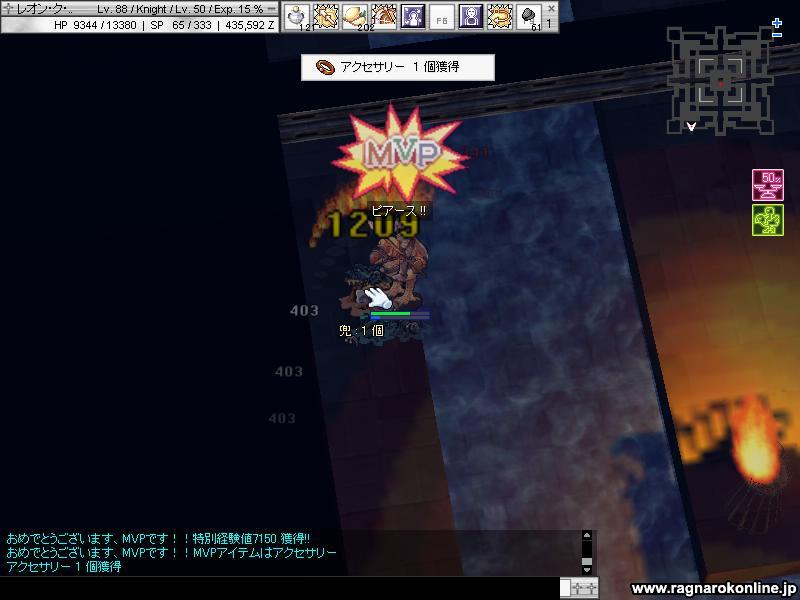The width and height of the screenshot is (800, 600).
Task: Minimize the character status window
Action: coord(272,9)
